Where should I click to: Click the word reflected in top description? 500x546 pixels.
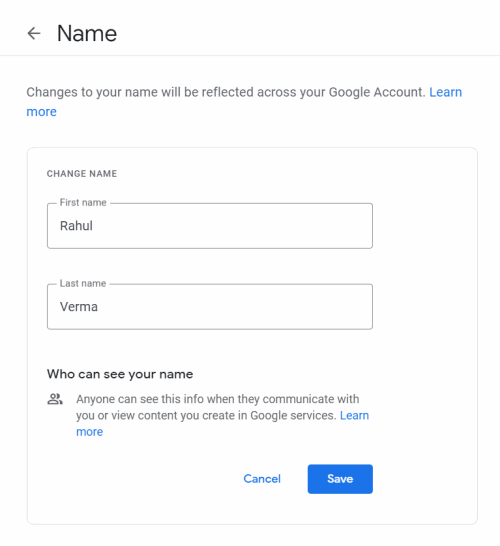coord(228,92)
